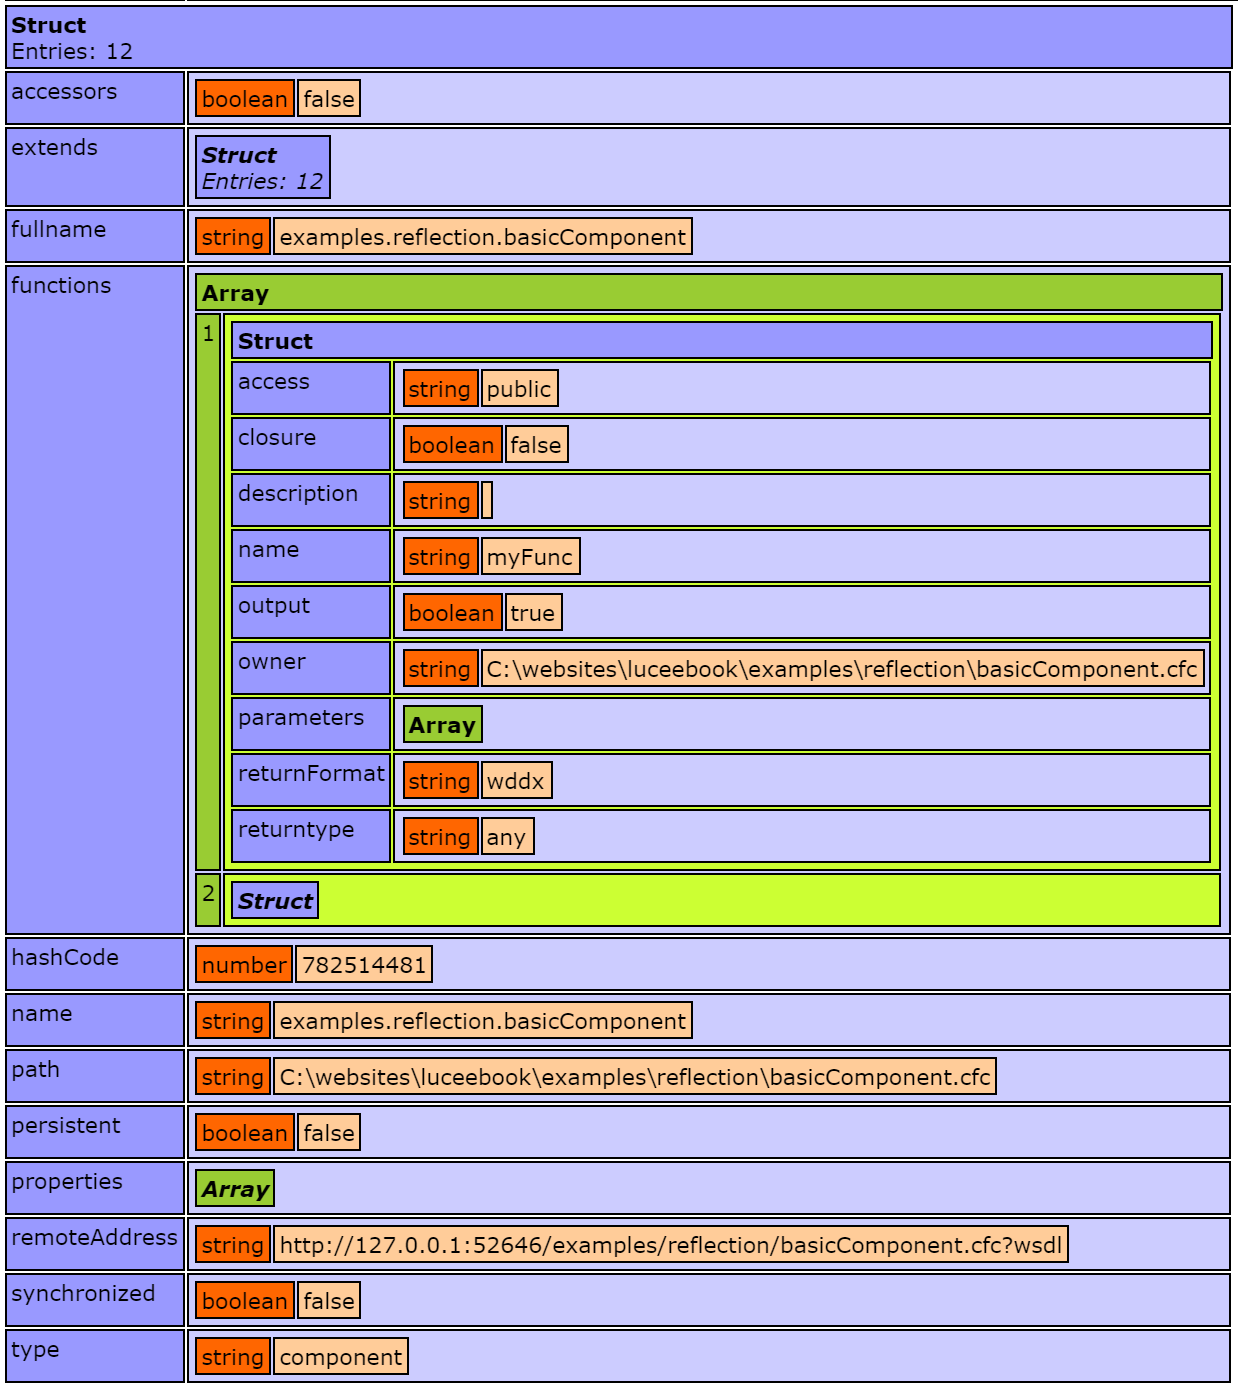Select the hashCode value 782514481
This screenshot has height=1389, width=1238.
point(364,965)
